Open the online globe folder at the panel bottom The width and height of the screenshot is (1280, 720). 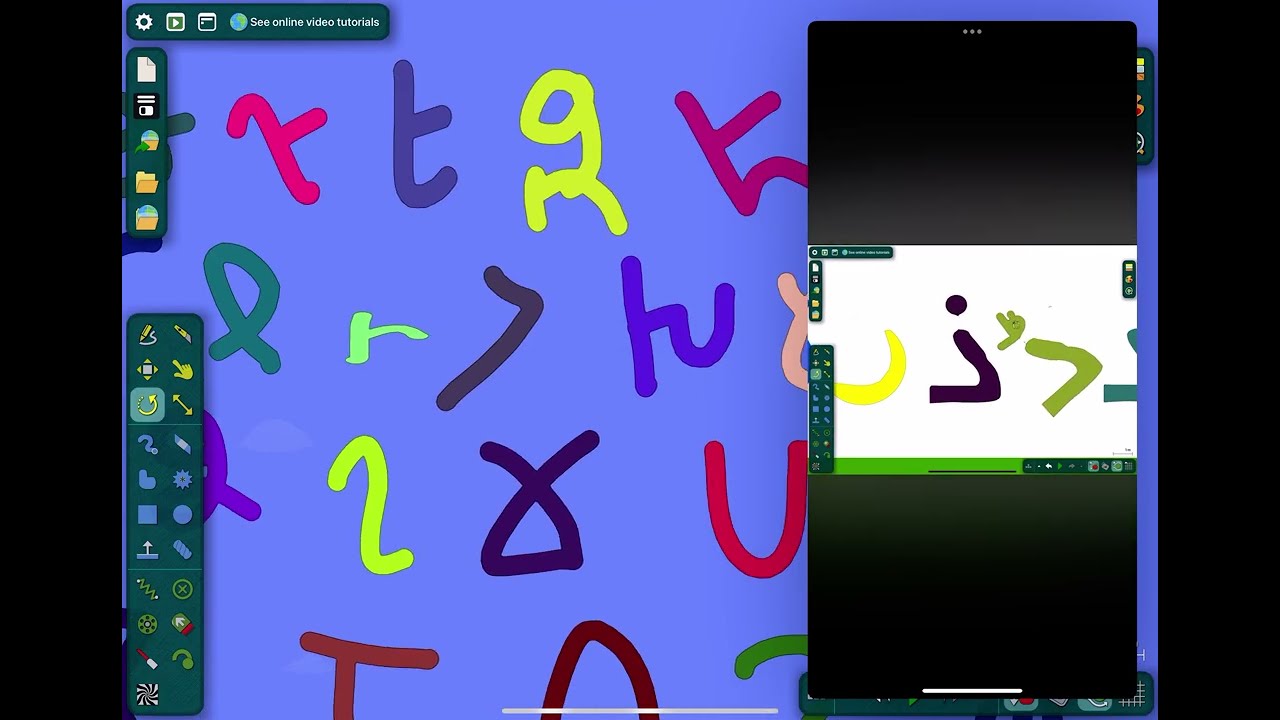click(147, 217)
